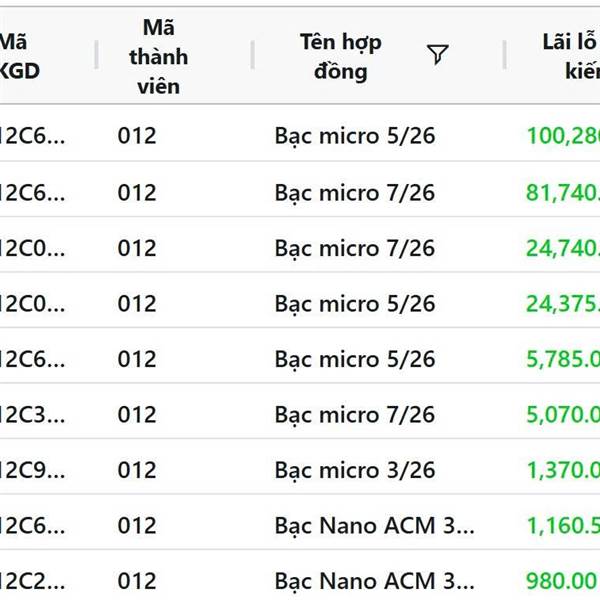600x600 pixels.
Task: Open the filter on Tên hợp đồng column
Action: pos(437,55)
